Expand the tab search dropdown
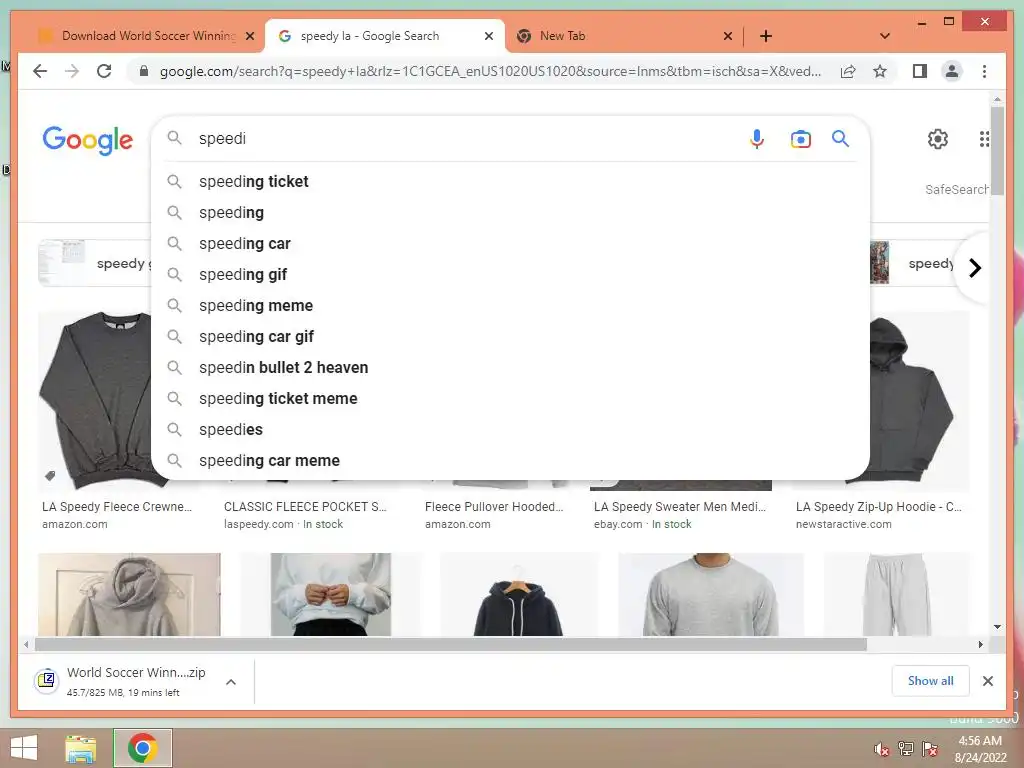This screenshot has height=768, width=1024. (x=885, y=36)
